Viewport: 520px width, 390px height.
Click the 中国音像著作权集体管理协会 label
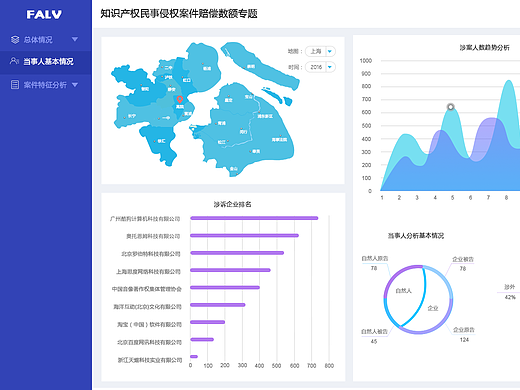(146, 289)
